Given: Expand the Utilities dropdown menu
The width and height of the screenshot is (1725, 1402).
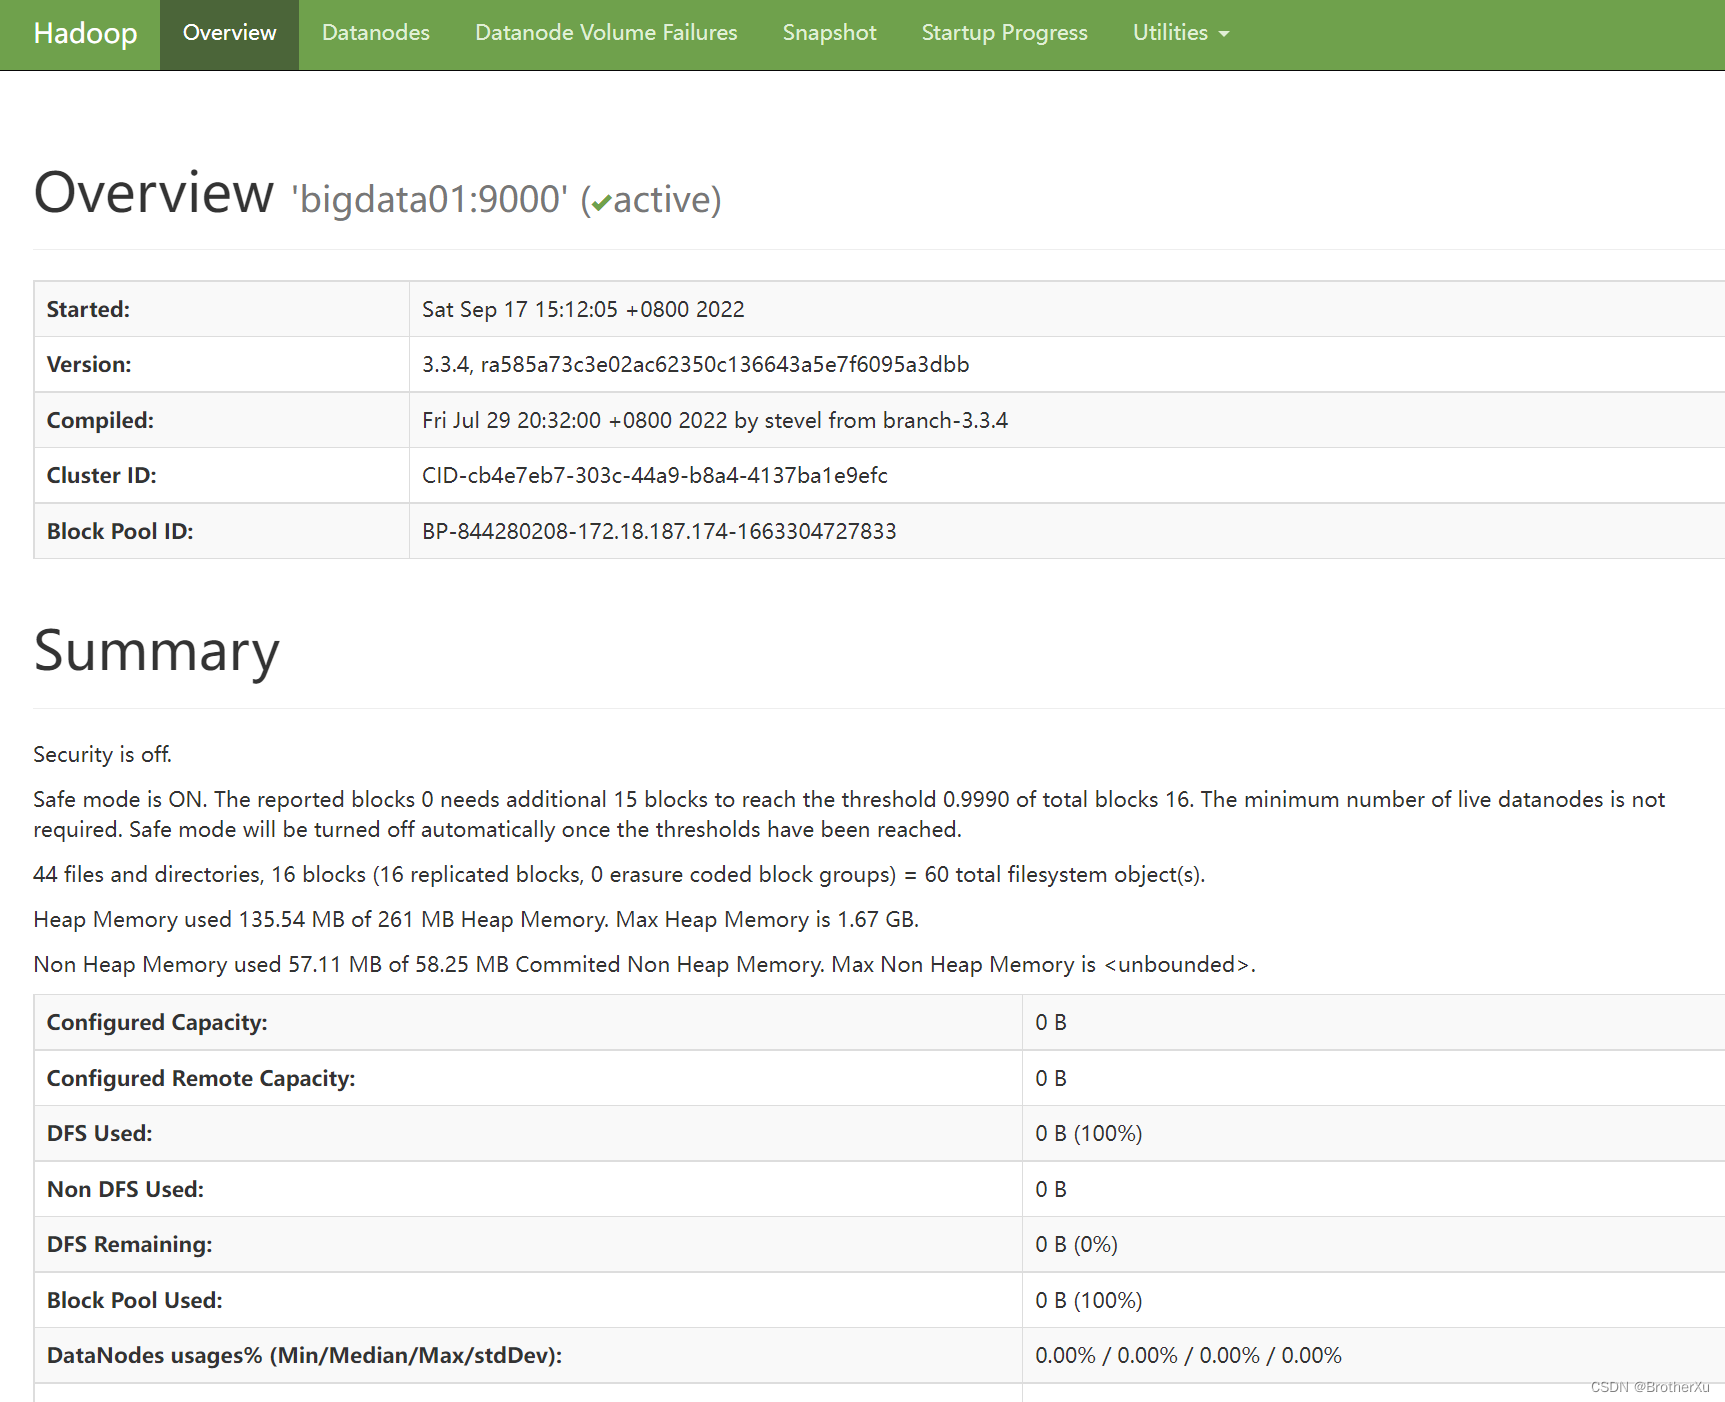Looking at the screenshot, I should pyautogui.click(x=1180, y=33).
